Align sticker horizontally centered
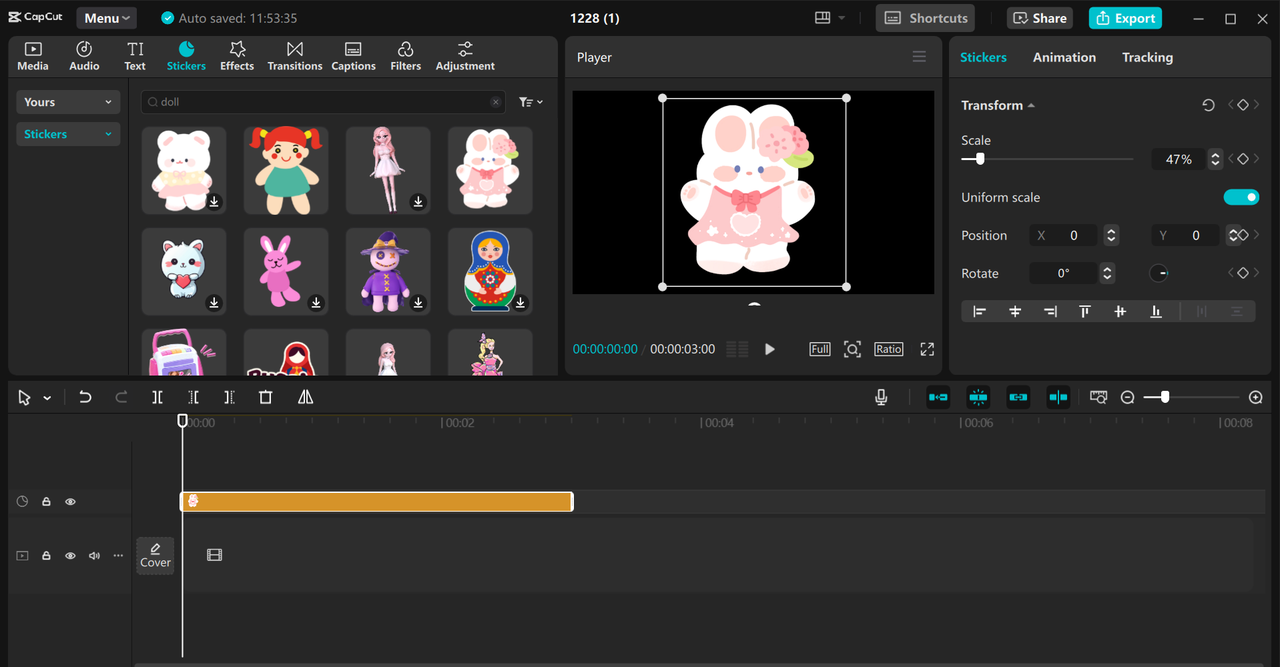 tap(1015, 312)
